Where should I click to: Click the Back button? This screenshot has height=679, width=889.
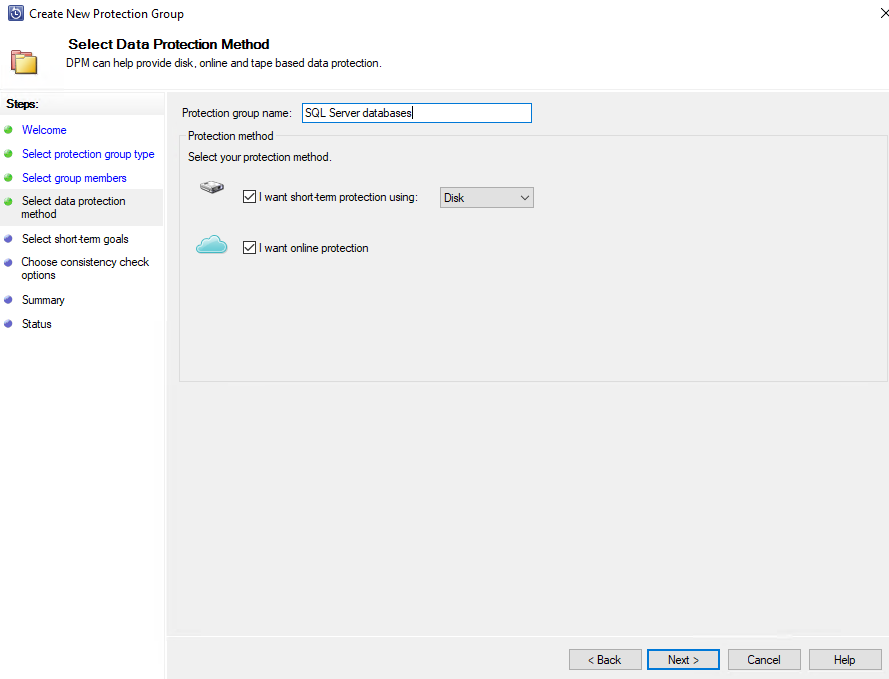605,660
